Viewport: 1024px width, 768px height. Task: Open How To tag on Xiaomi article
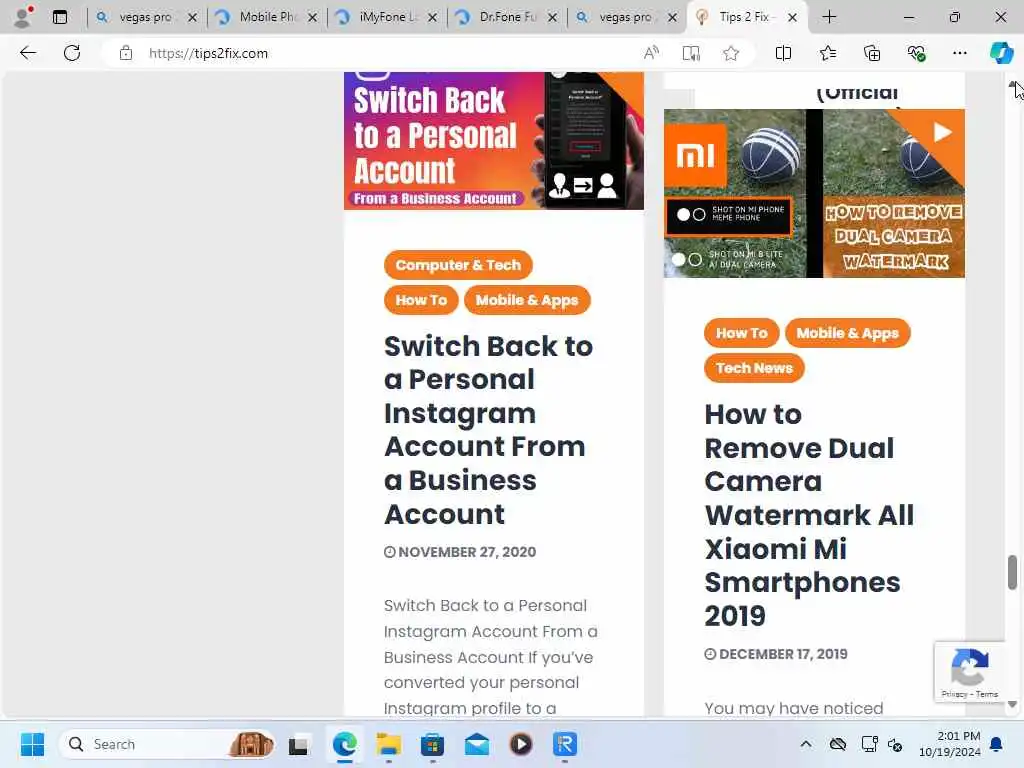coord(741,333)
